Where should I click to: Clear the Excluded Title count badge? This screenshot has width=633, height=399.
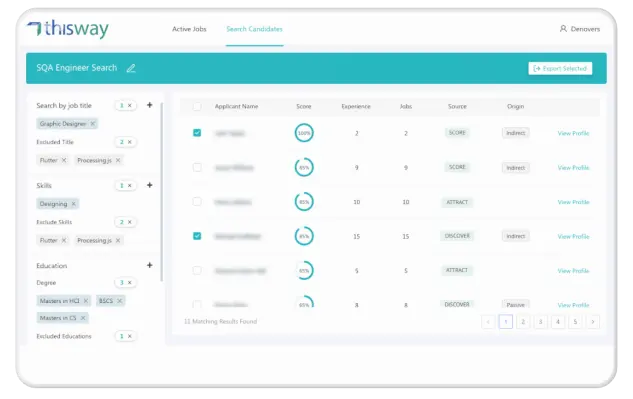130,142
